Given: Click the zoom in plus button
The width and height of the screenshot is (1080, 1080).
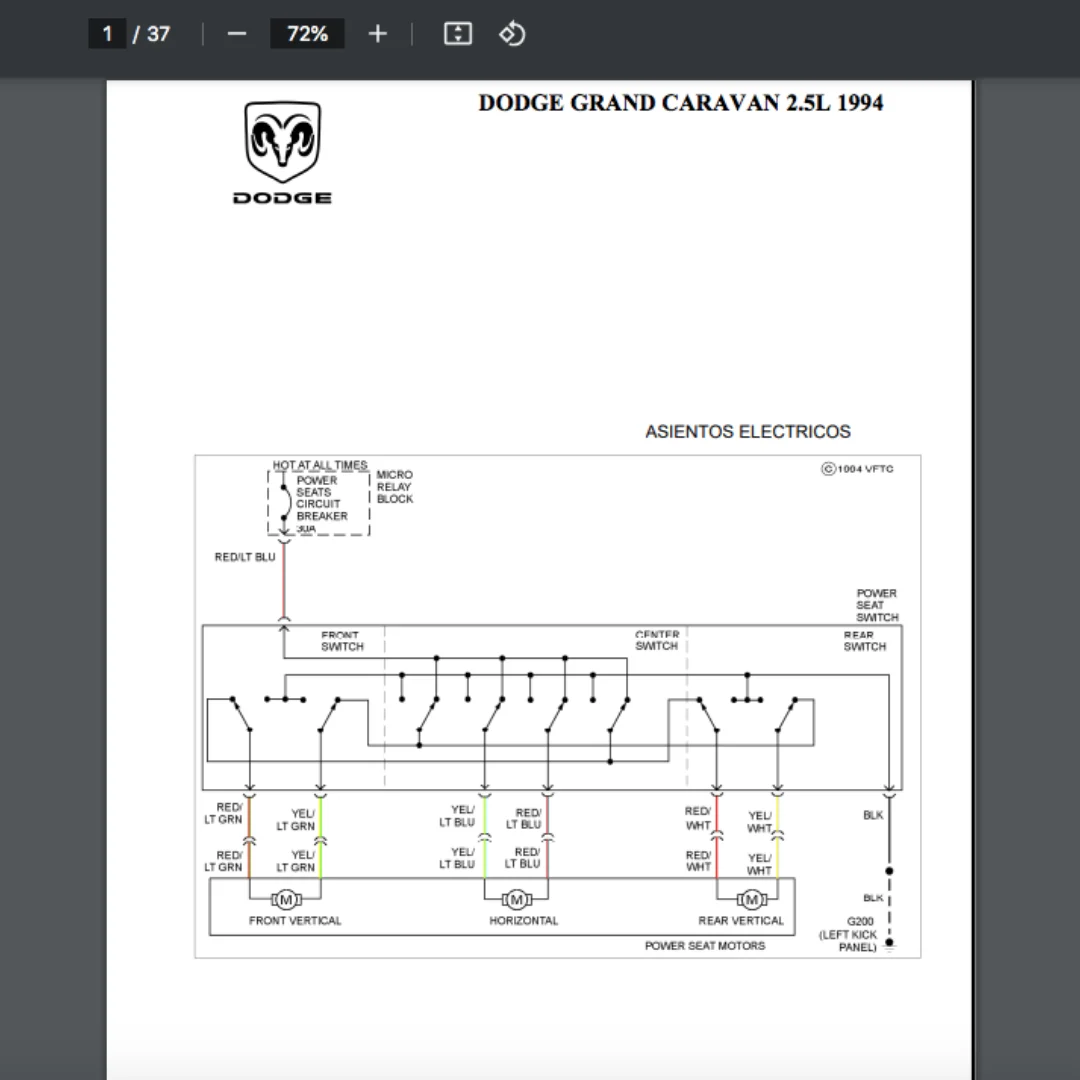Looking at the screenshot, I should (x=377, y=34).
